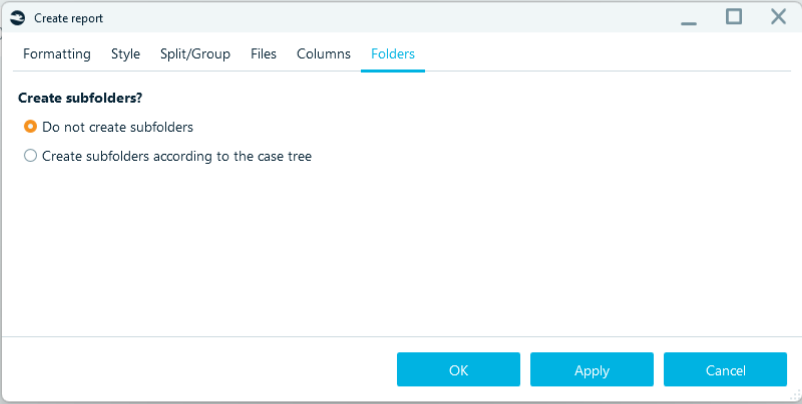Screen dimensions: 802x404
Task: Click the Create report title text
Action: (x=69, y=18)
